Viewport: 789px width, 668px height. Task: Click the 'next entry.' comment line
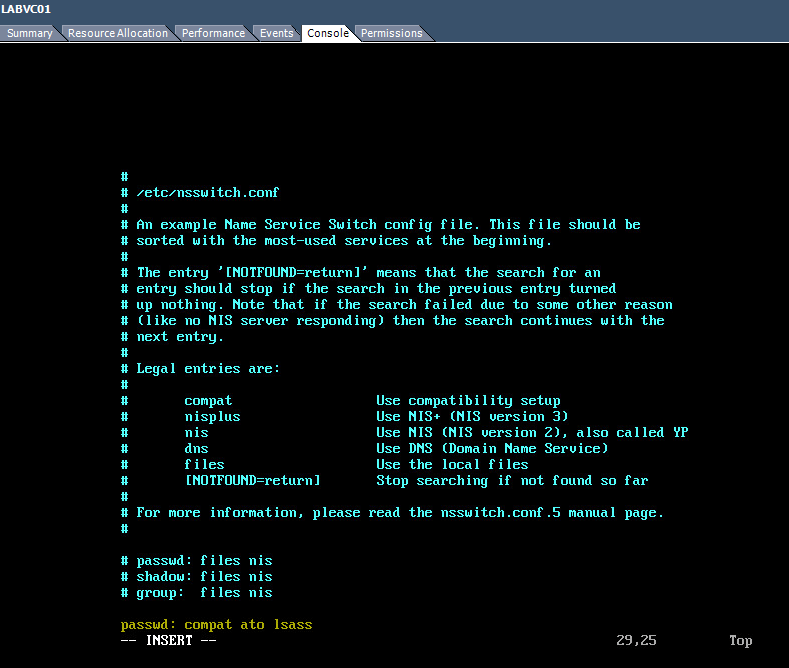[172, 337]
